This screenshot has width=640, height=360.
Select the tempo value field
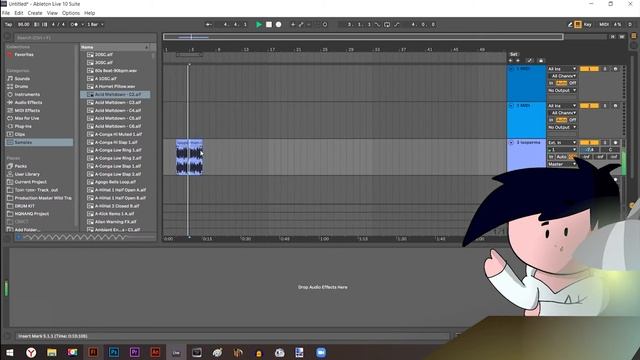[x=24, y=24]
